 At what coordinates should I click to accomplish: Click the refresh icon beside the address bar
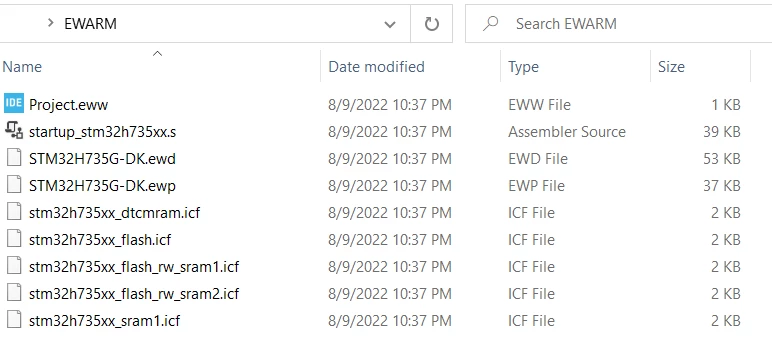pos(431,24)
